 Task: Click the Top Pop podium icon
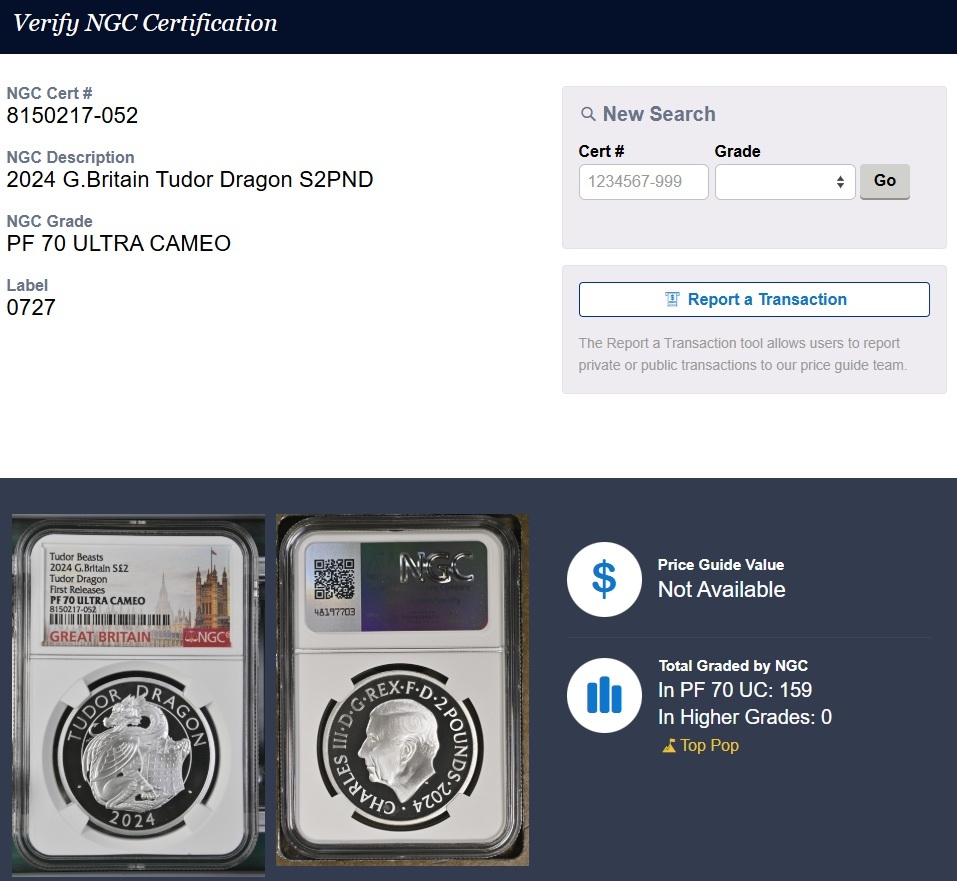pos(669,745)
